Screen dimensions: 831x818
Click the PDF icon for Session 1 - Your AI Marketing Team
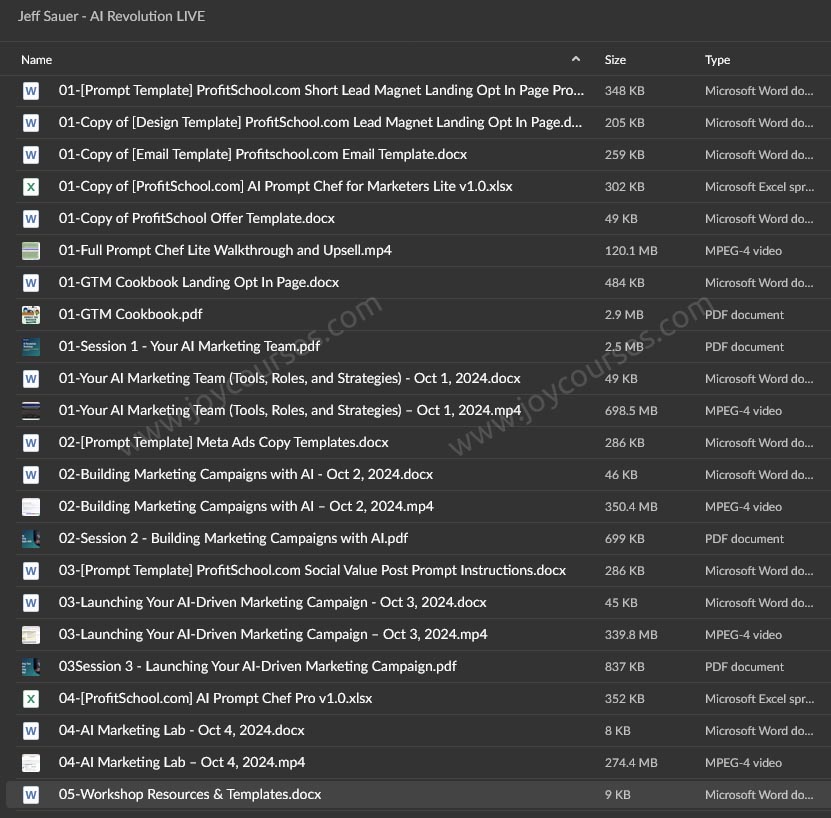click(x=31, y=347)
